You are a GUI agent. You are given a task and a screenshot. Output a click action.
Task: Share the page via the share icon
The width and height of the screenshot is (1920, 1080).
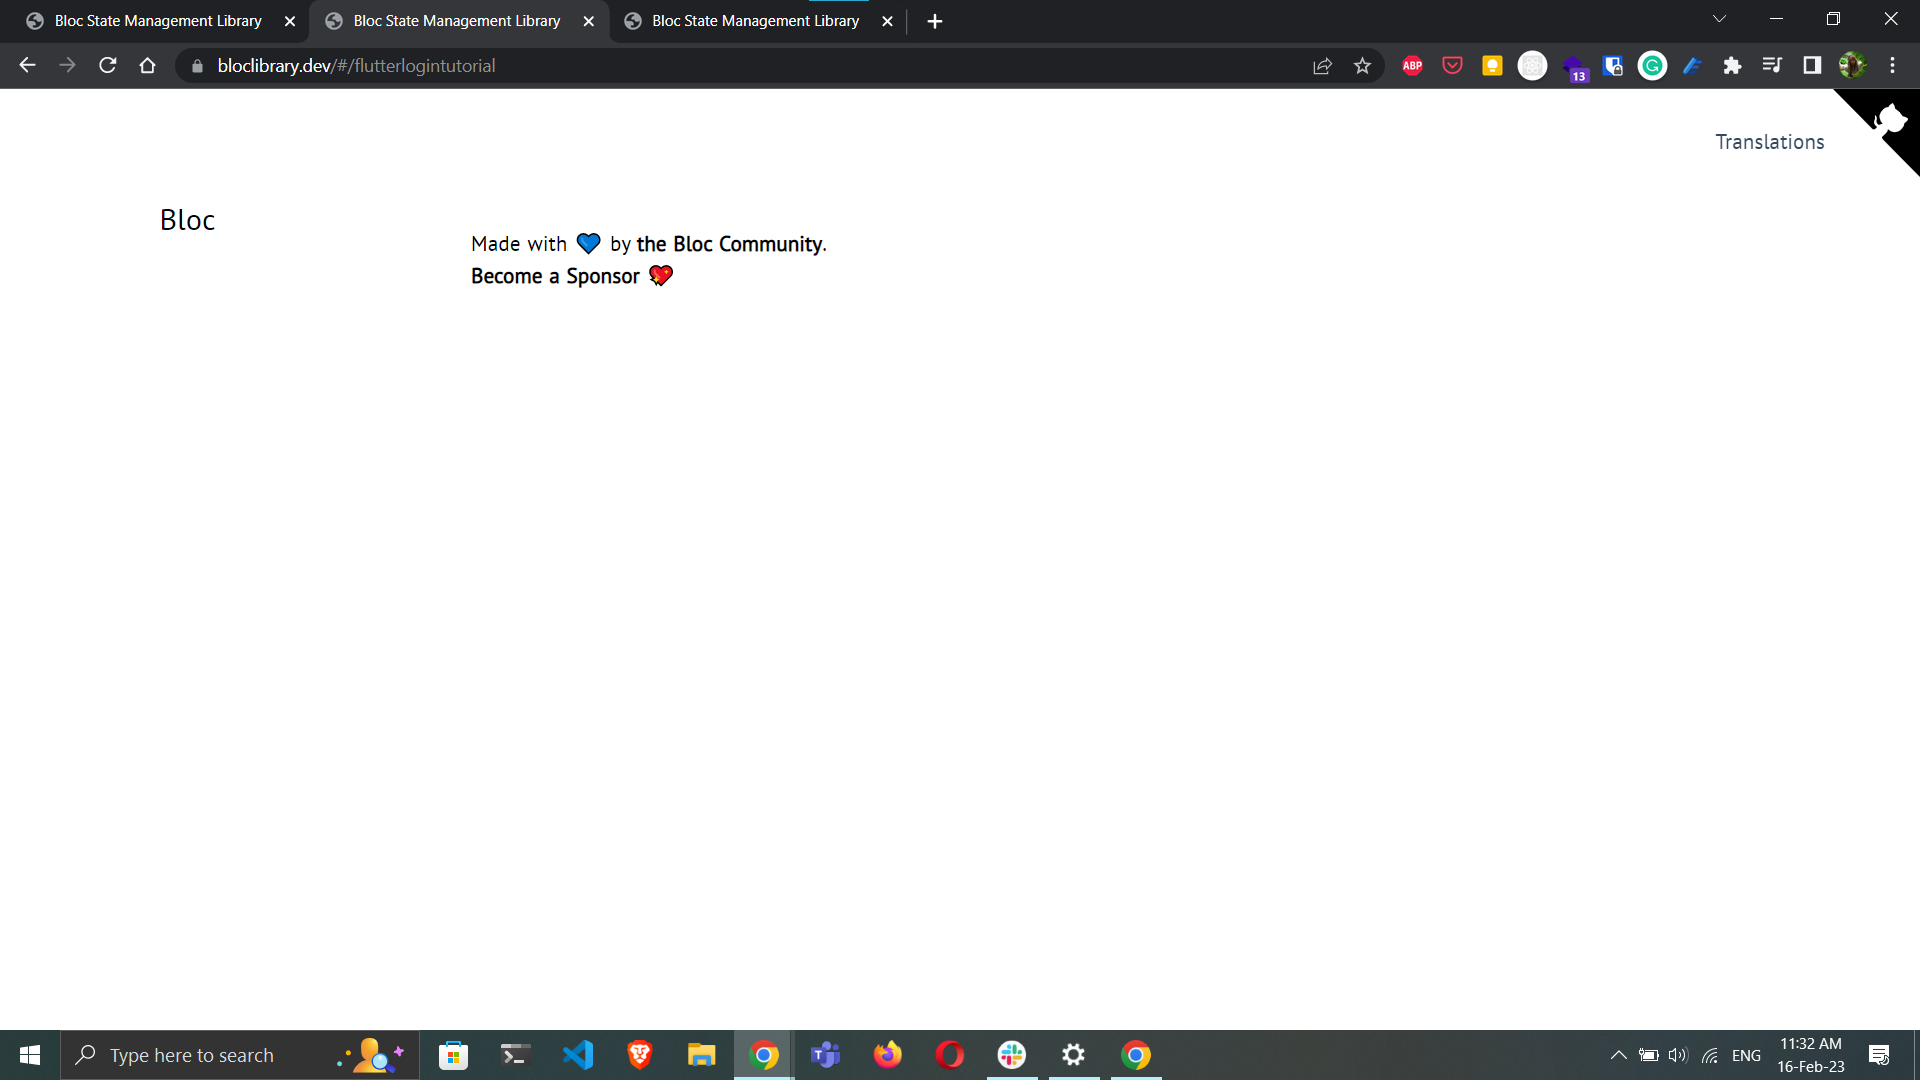point(1322,65)
